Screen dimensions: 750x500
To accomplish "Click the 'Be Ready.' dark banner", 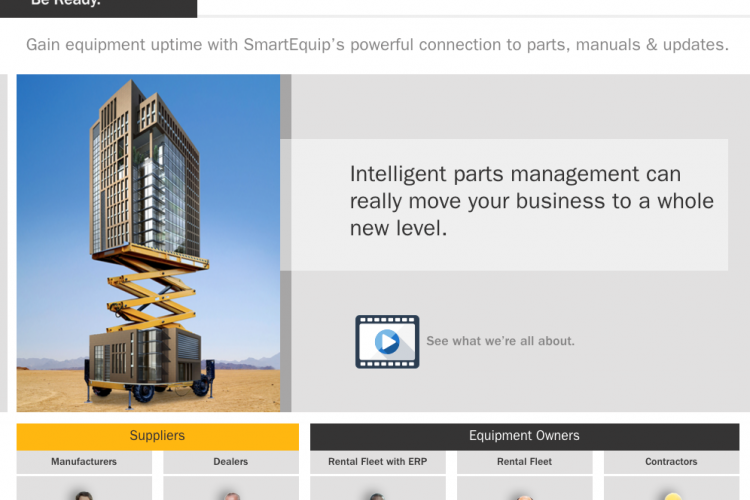I will pos(98,7).
